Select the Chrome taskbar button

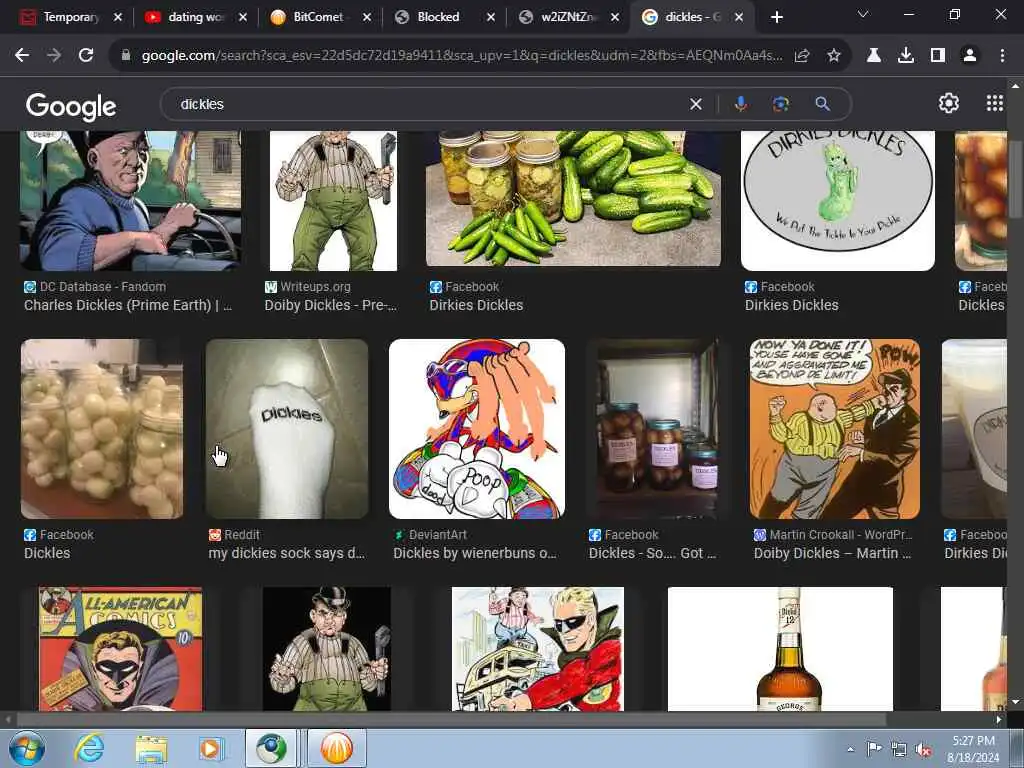[x=271, y=748]
